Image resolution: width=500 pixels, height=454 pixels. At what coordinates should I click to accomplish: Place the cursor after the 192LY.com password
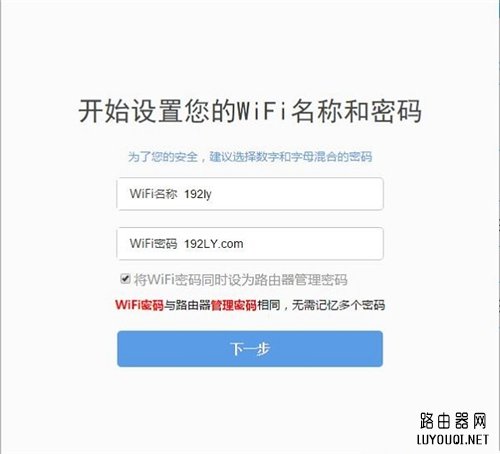tap(244, 244)
